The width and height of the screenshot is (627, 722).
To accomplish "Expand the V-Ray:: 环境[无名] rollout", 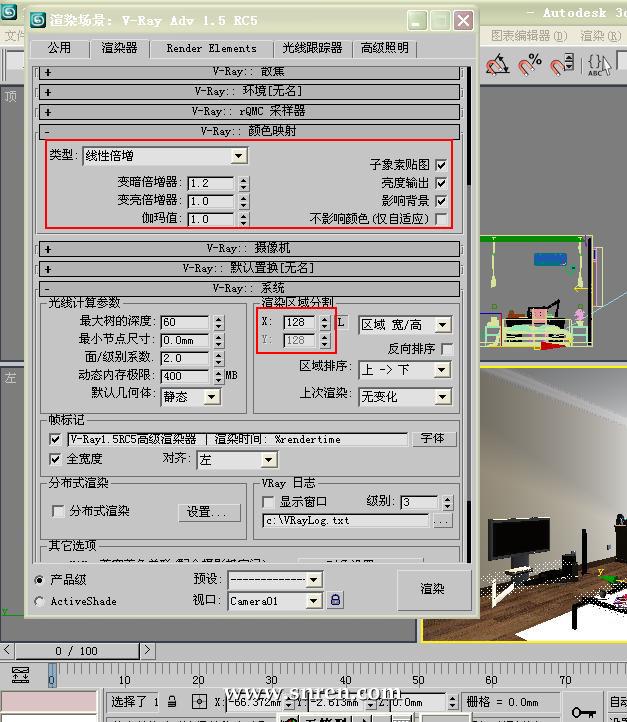I will 249,92.
